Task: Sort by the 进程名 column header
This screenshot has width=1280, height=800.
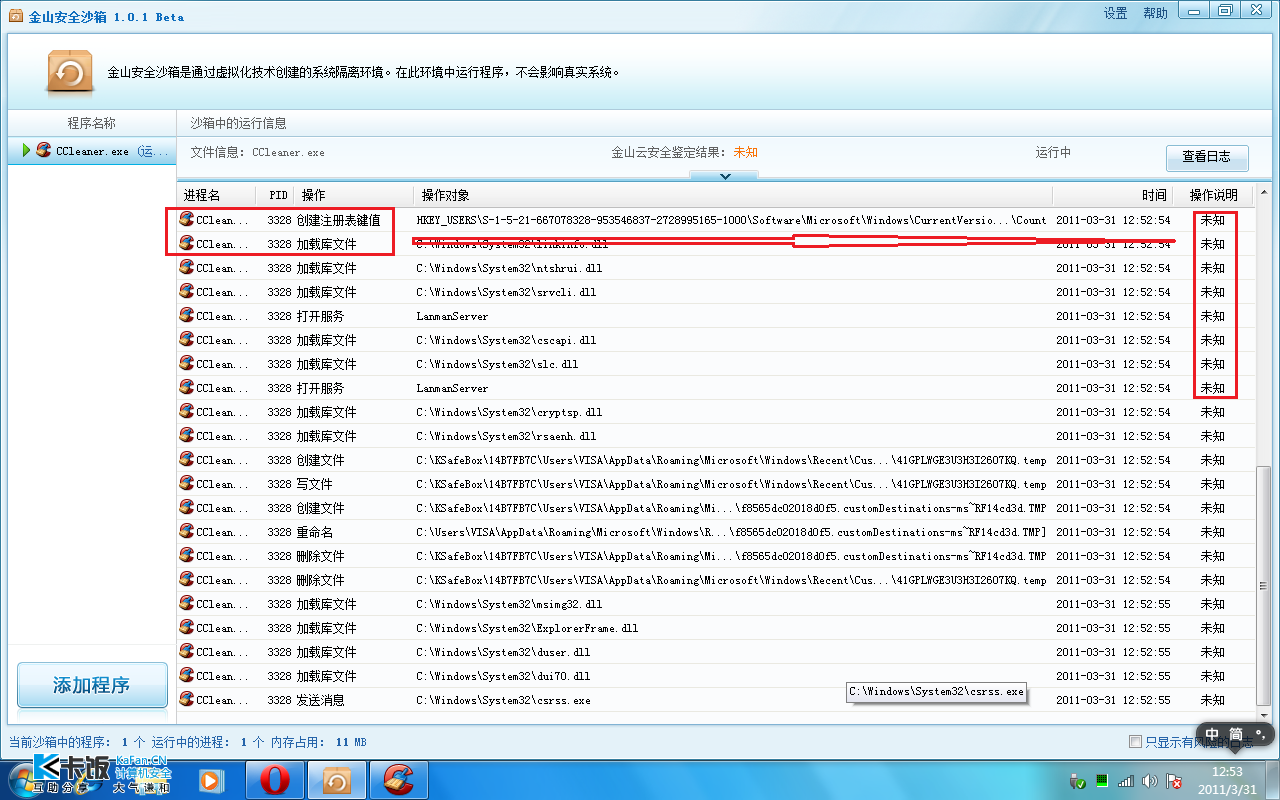Action: (x=217, y=195)
